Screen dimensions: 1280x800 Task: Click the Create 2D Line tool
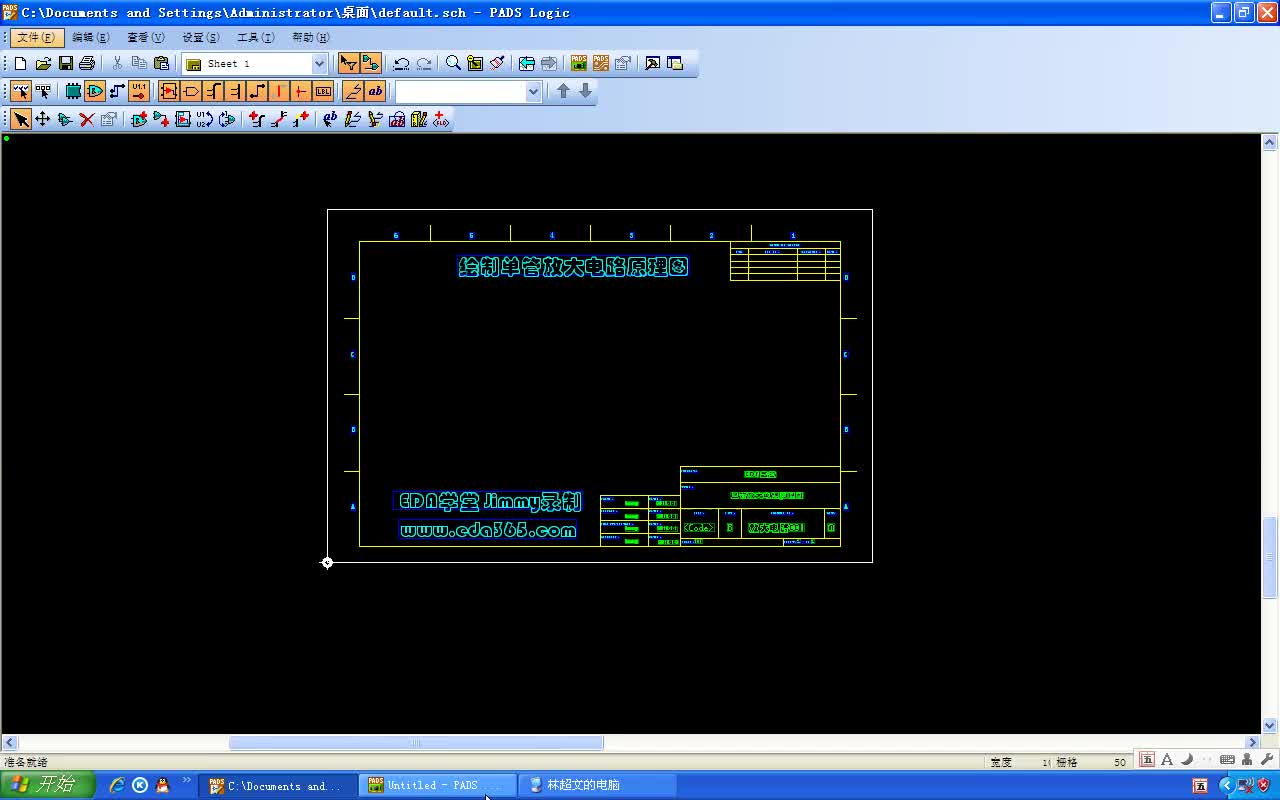353,119
